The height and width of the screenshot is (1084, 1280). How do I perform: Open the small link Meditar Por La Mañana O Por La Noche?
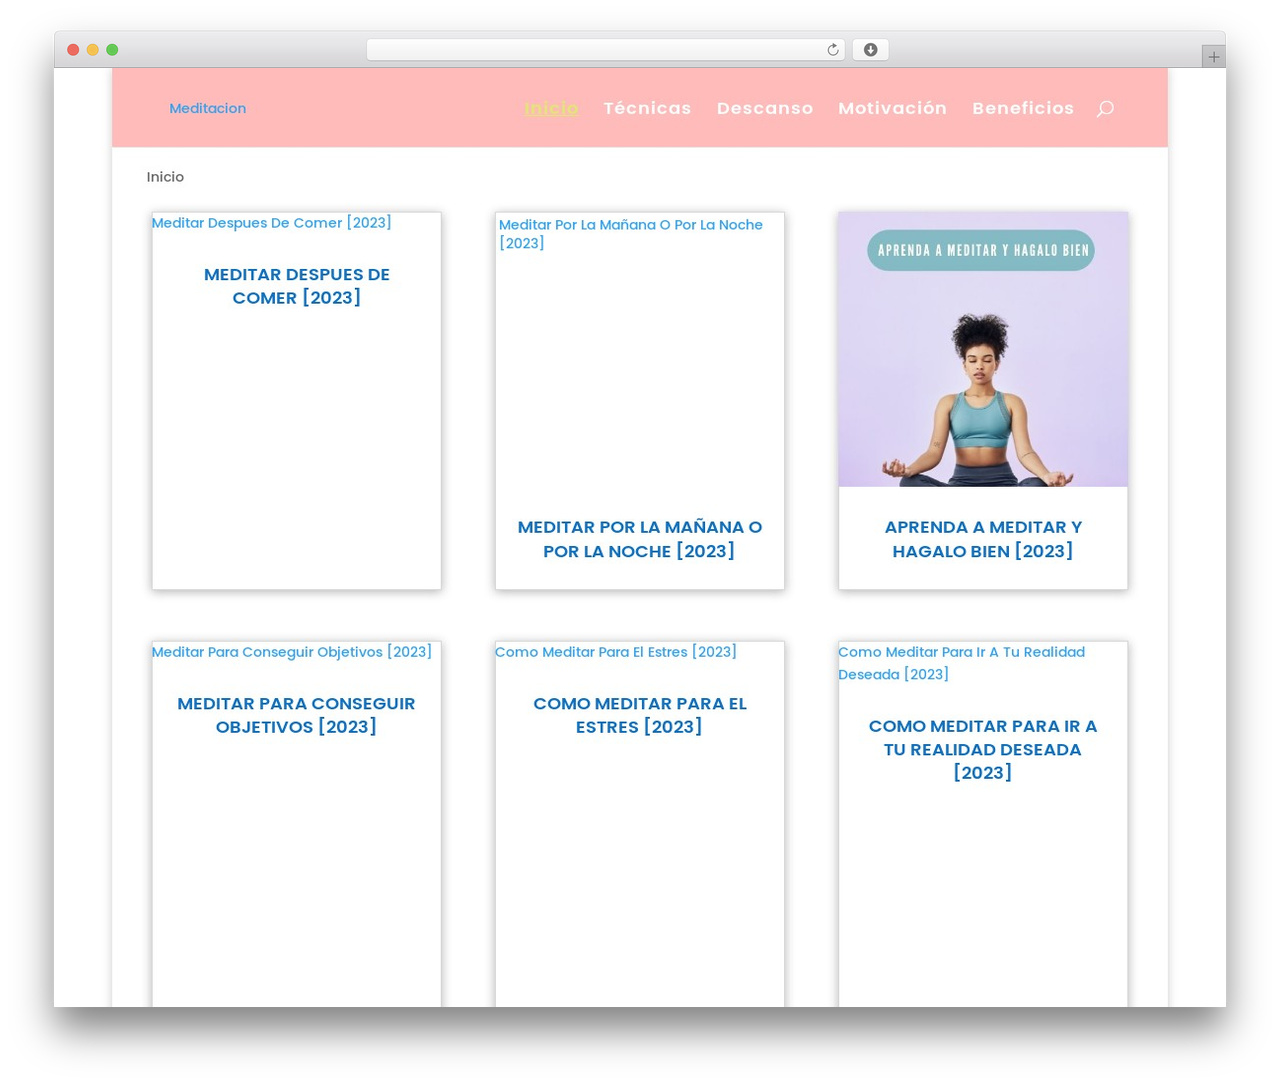coord(631,234)
